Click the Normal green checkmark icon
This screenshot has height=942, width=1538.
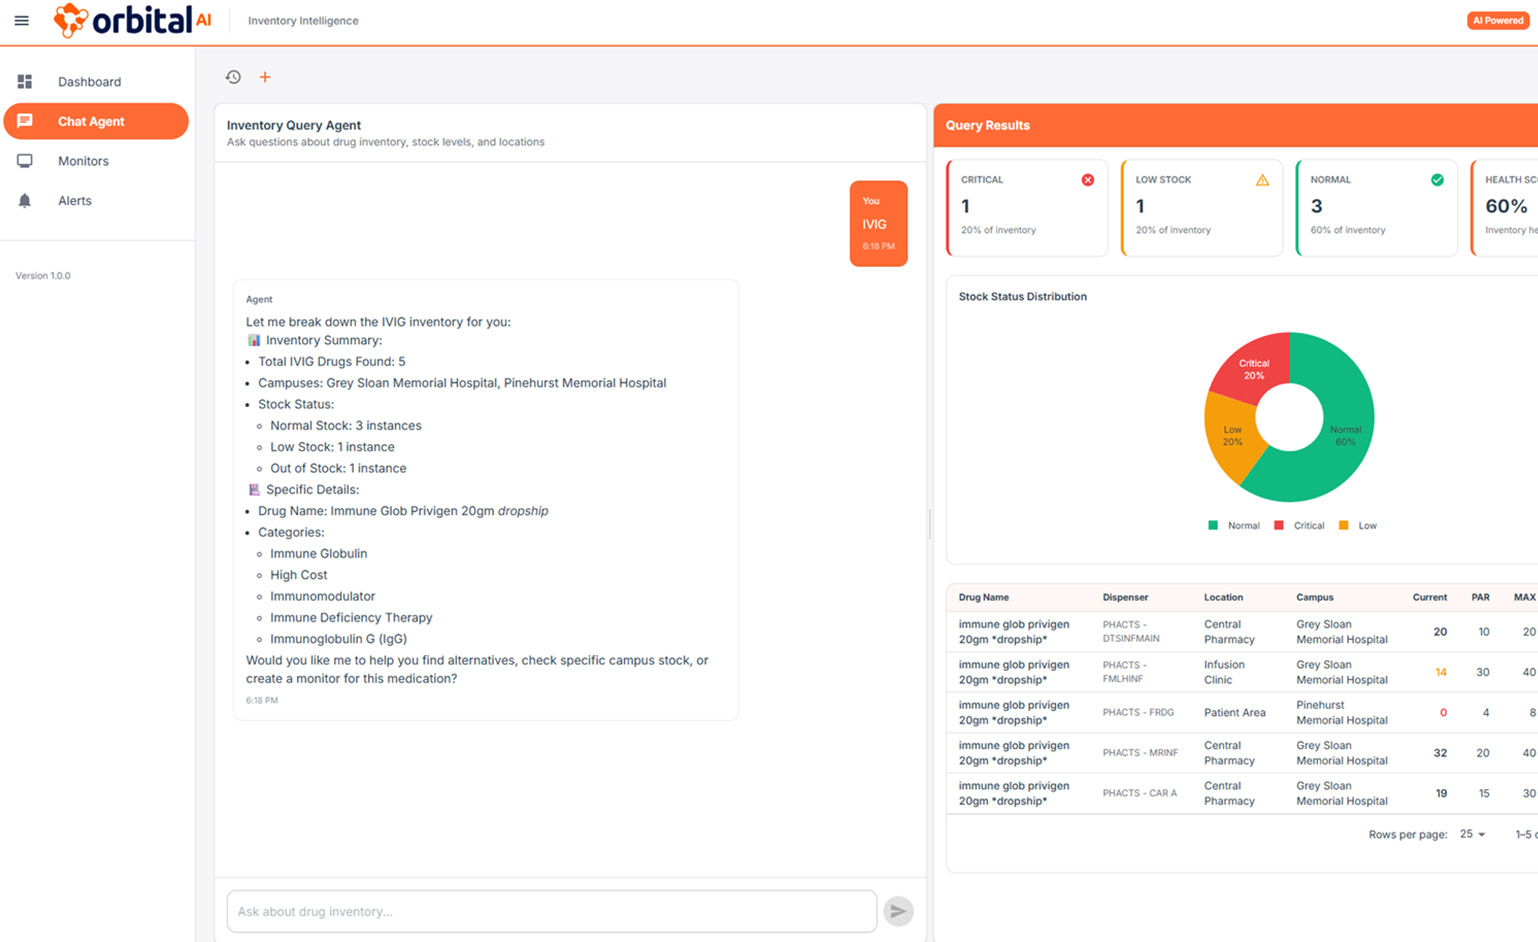coord(1437,180)
